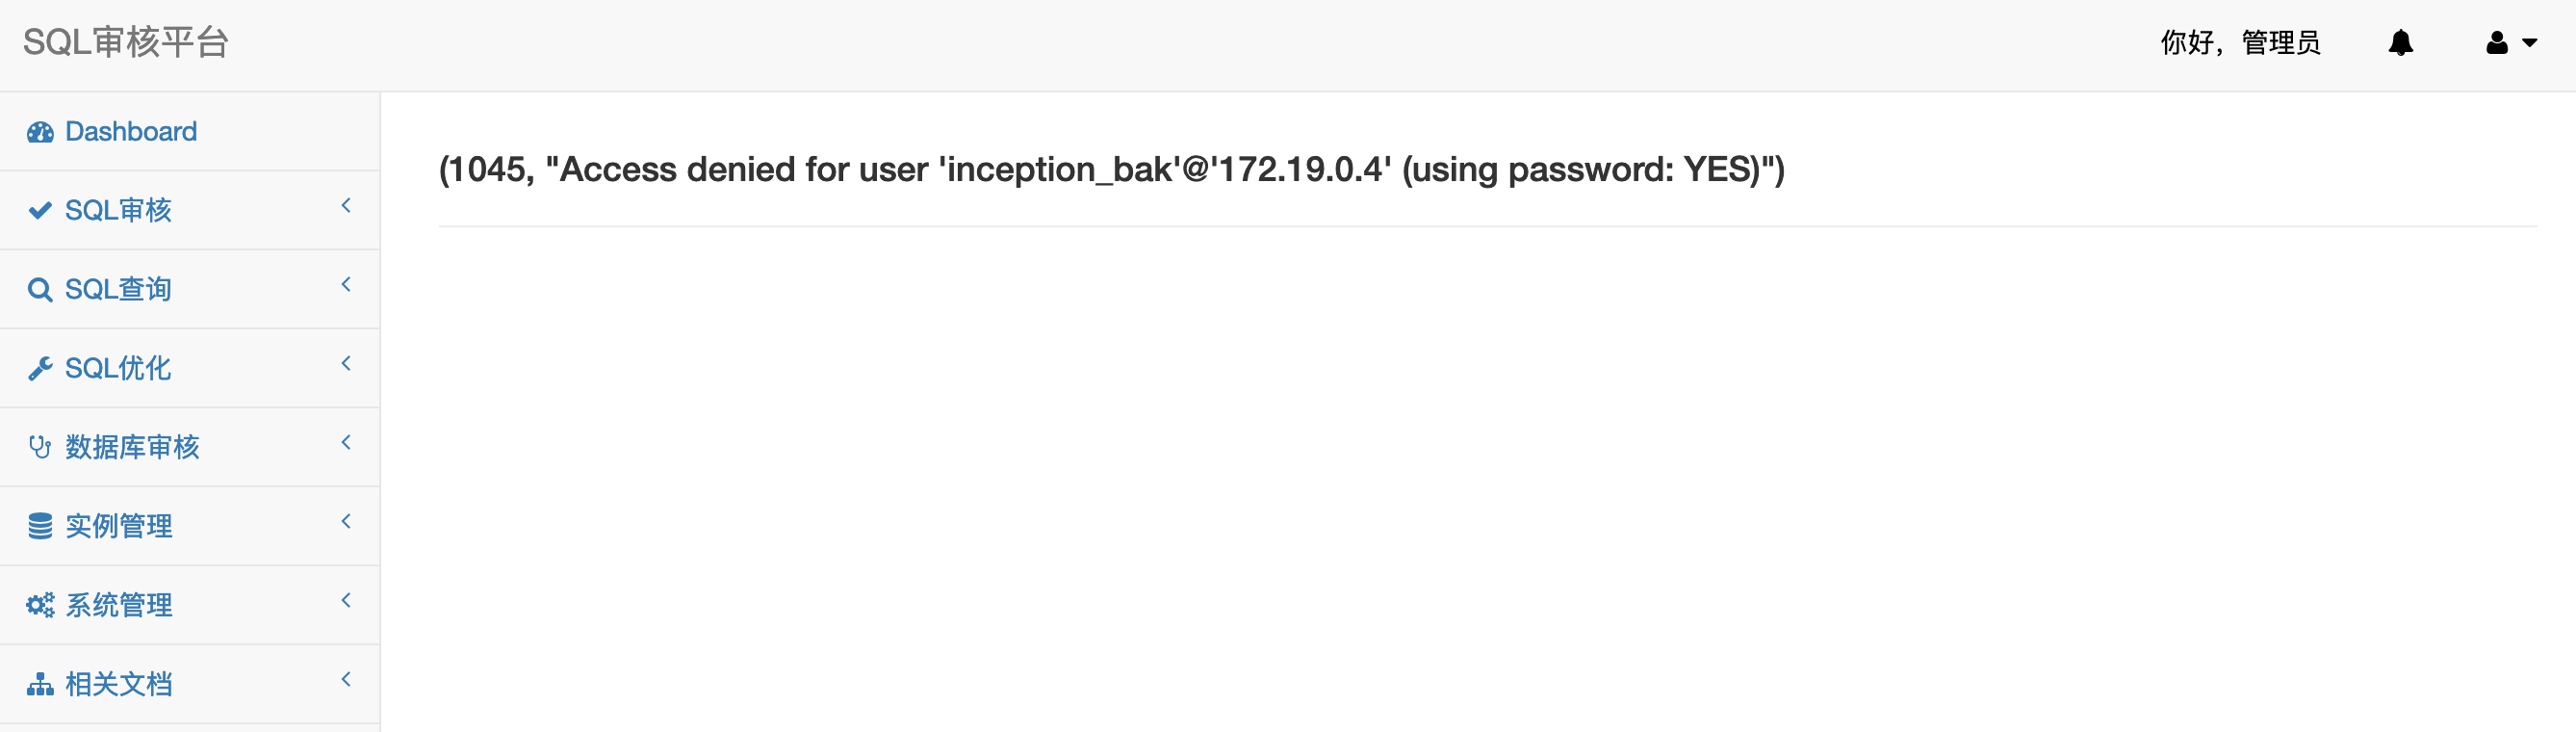Expand the 实例管理 submenu chevron
This screenshot has width=2576, height=732.
point(346,522)
